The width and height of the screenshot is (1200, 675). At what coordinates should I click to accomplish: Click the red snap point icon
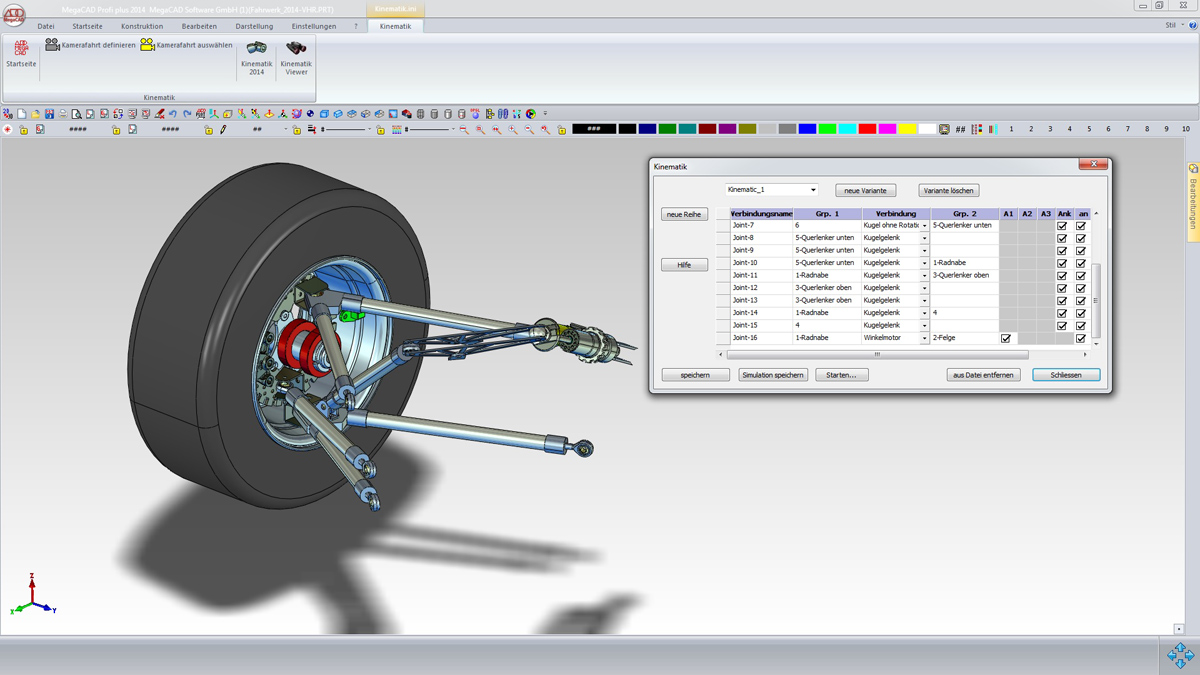pos(8,129)
